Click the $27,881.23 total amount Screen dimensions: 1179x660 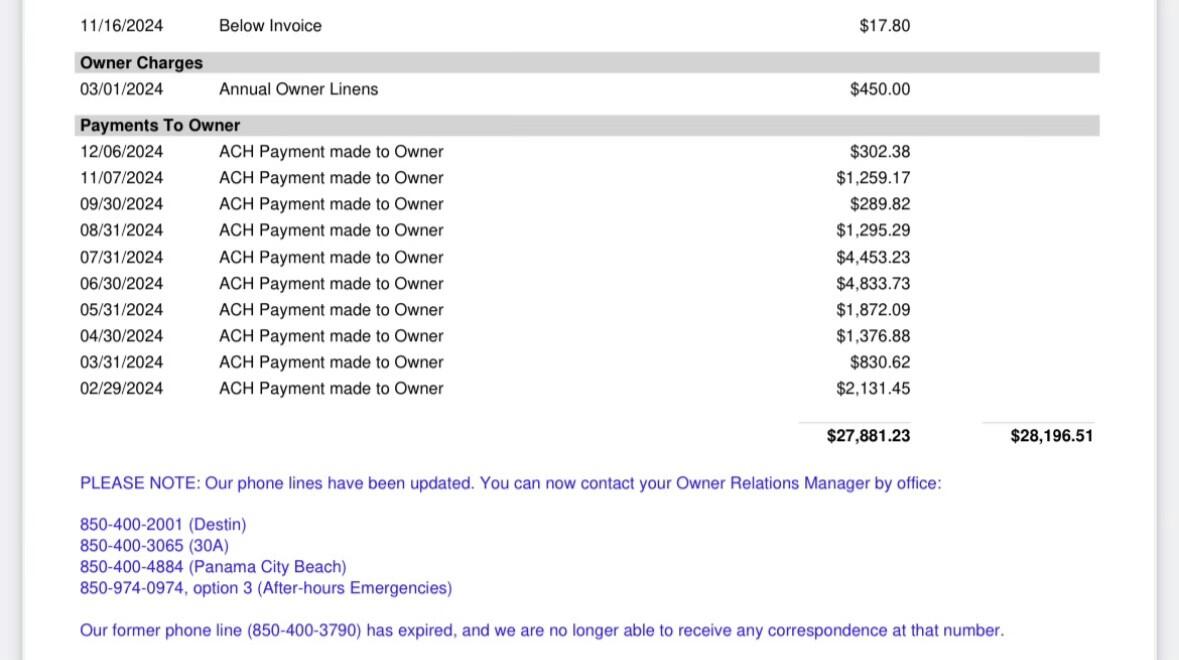[868, 435]
